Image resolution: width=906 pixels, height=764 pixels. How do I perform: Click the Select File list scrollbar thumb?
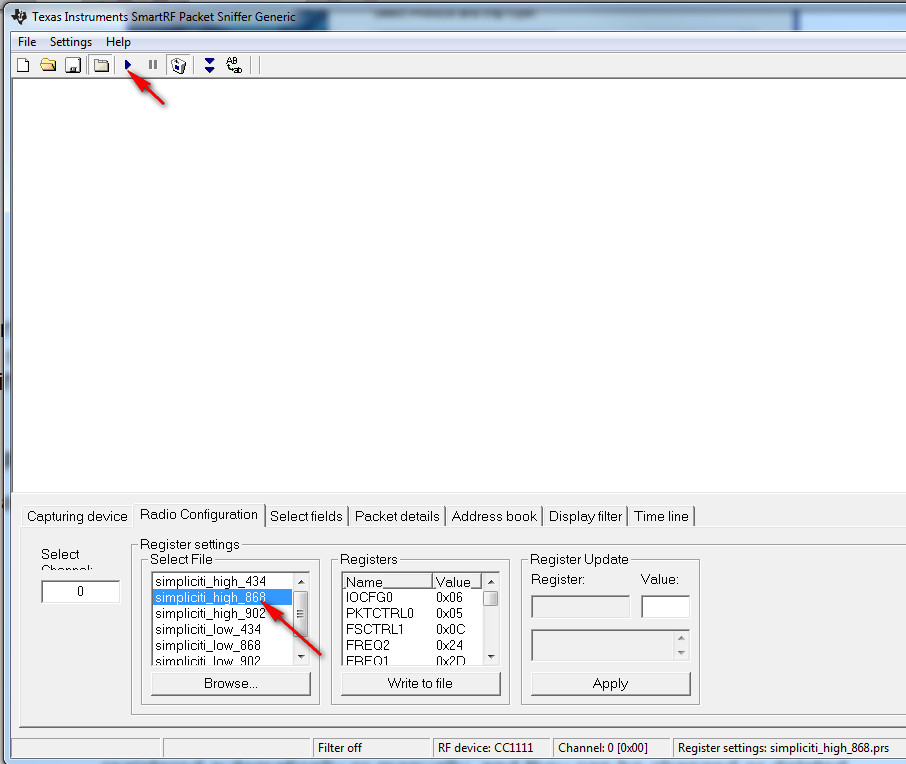(x=300, y=613)
